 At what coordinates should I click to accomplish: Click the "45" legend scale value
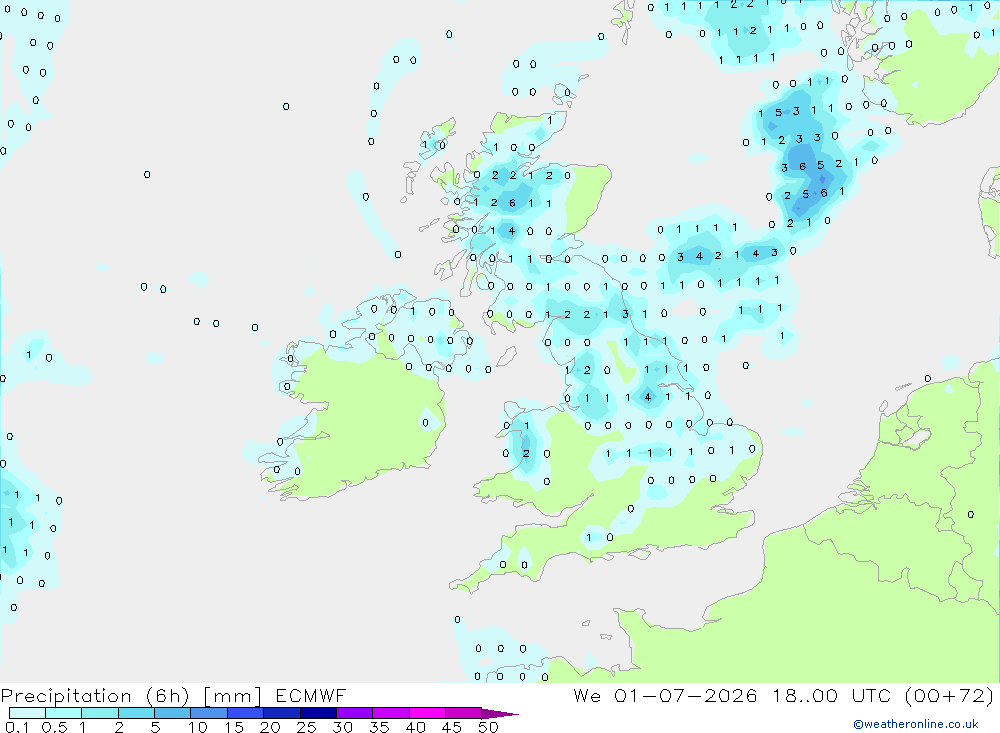point(452,727)
